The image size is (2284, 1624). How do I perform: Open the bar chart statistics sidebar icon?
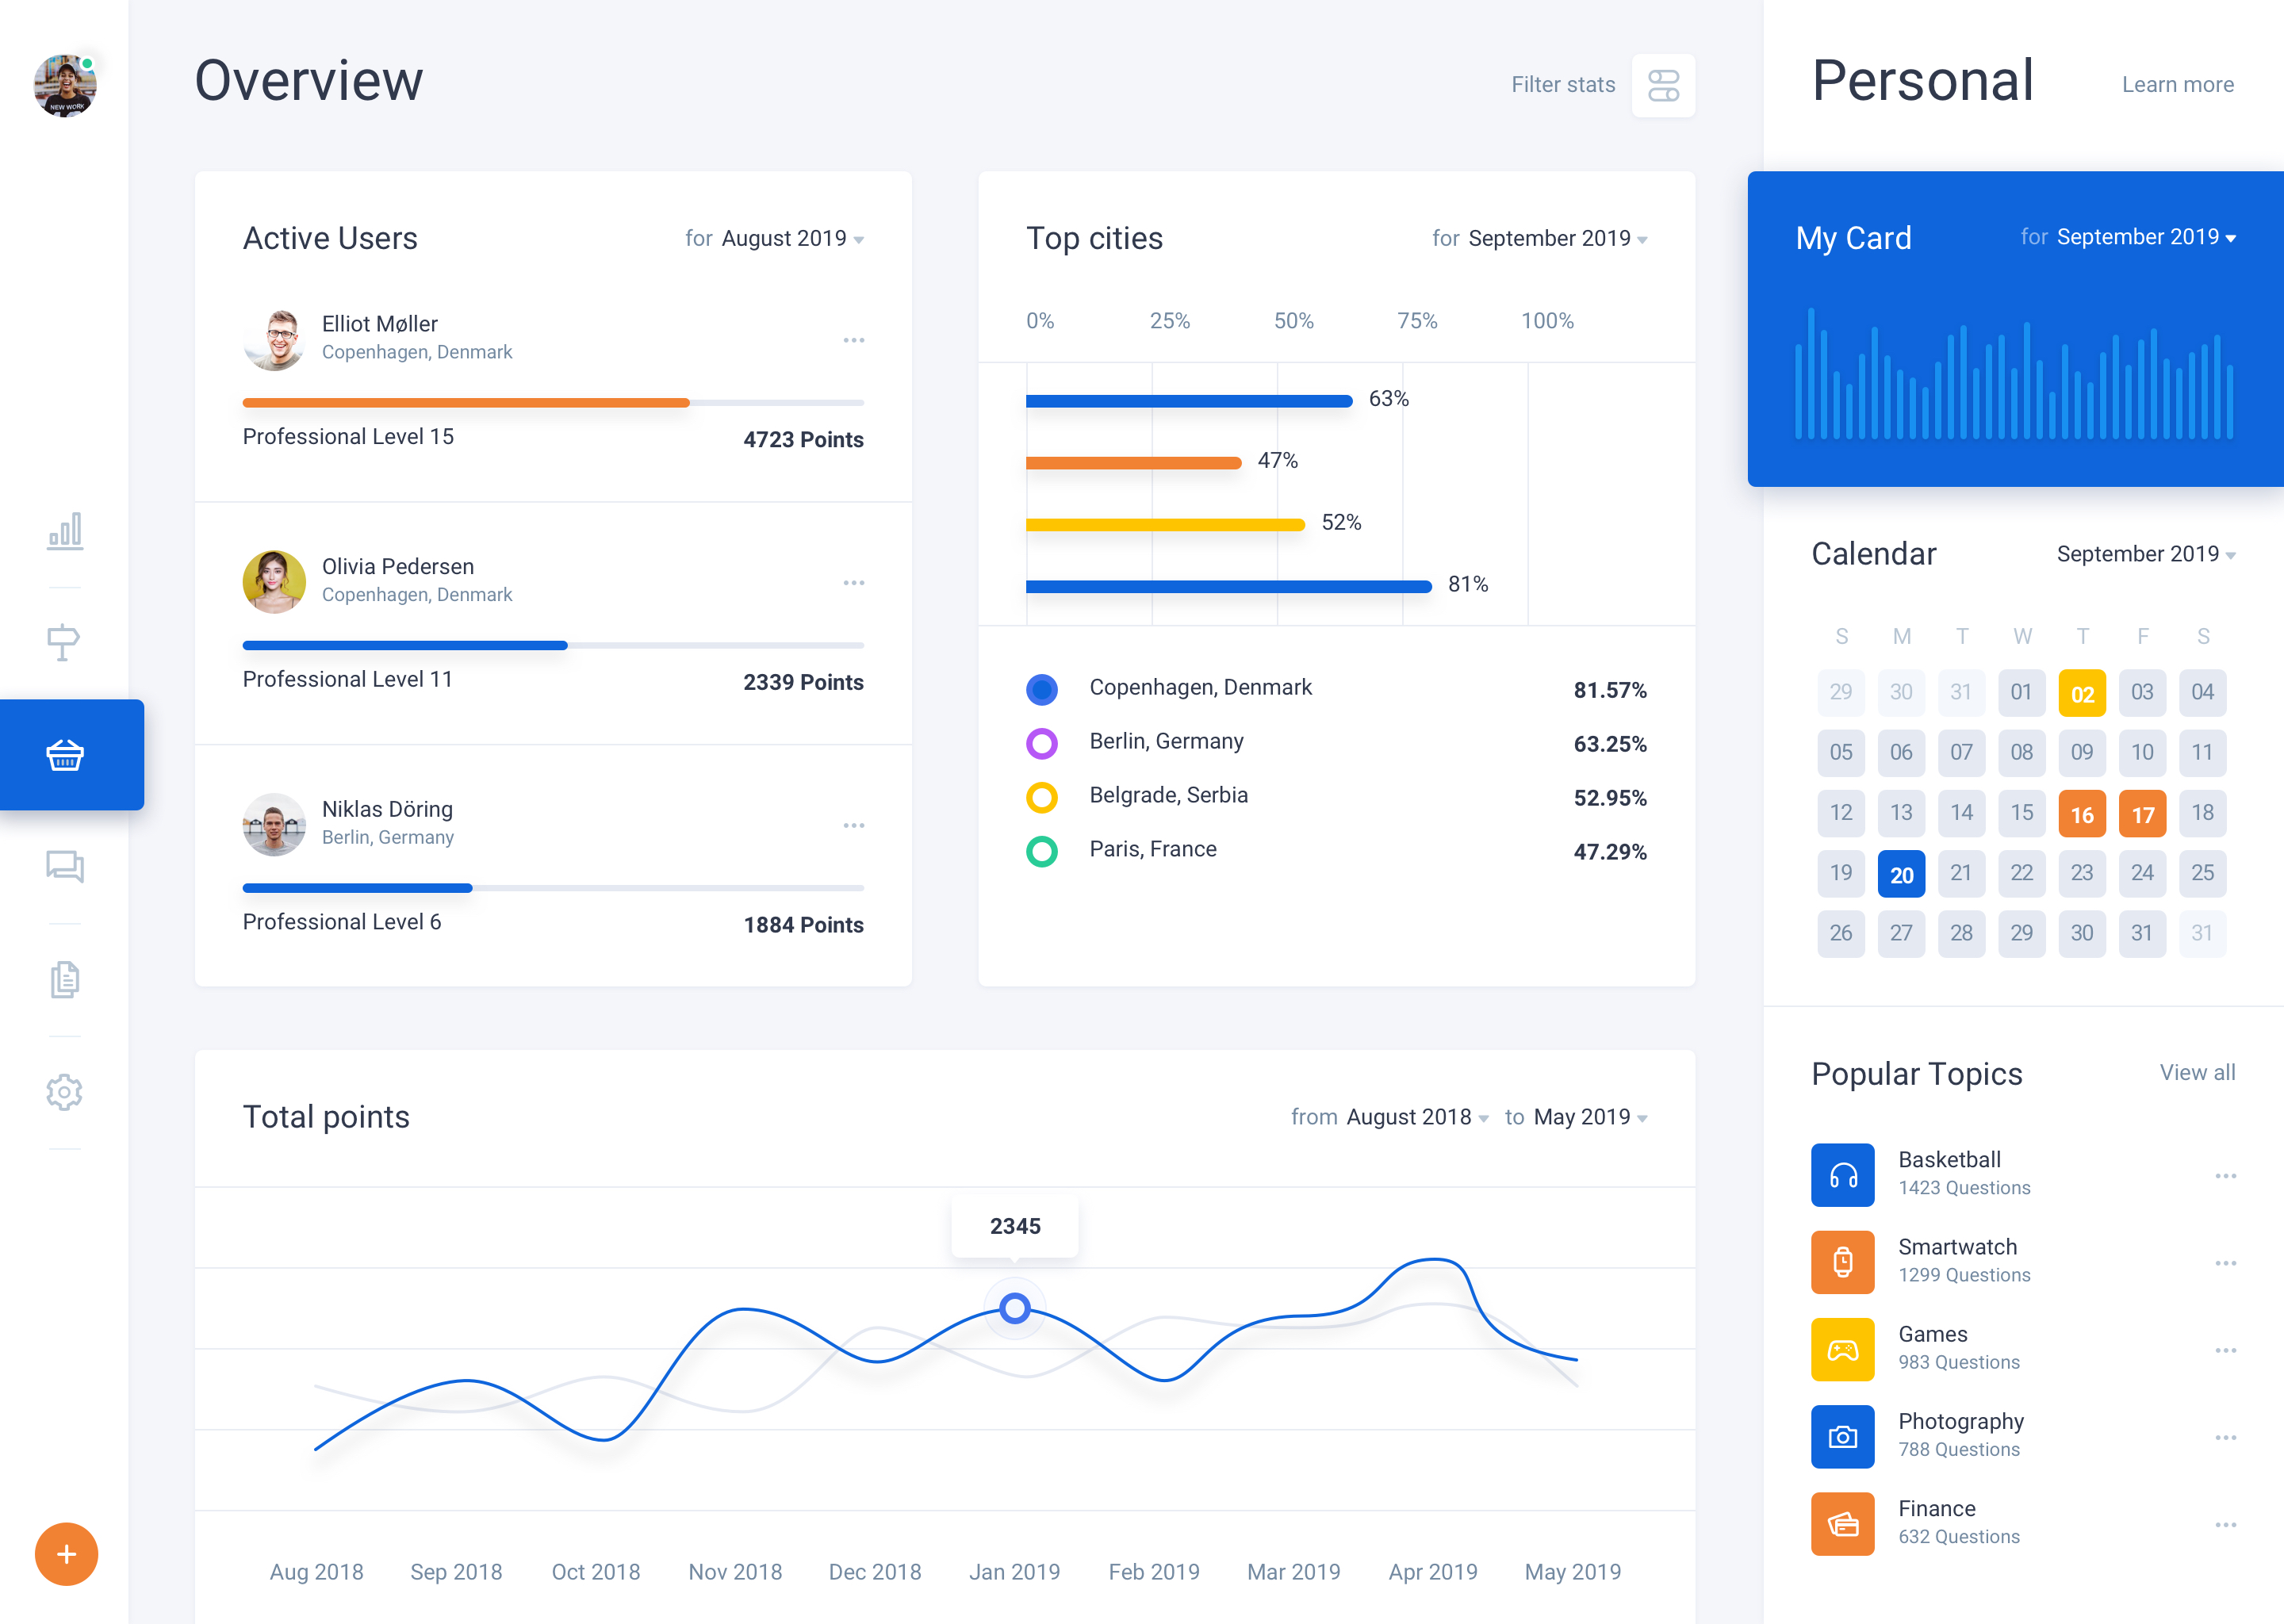coord(65,531)
